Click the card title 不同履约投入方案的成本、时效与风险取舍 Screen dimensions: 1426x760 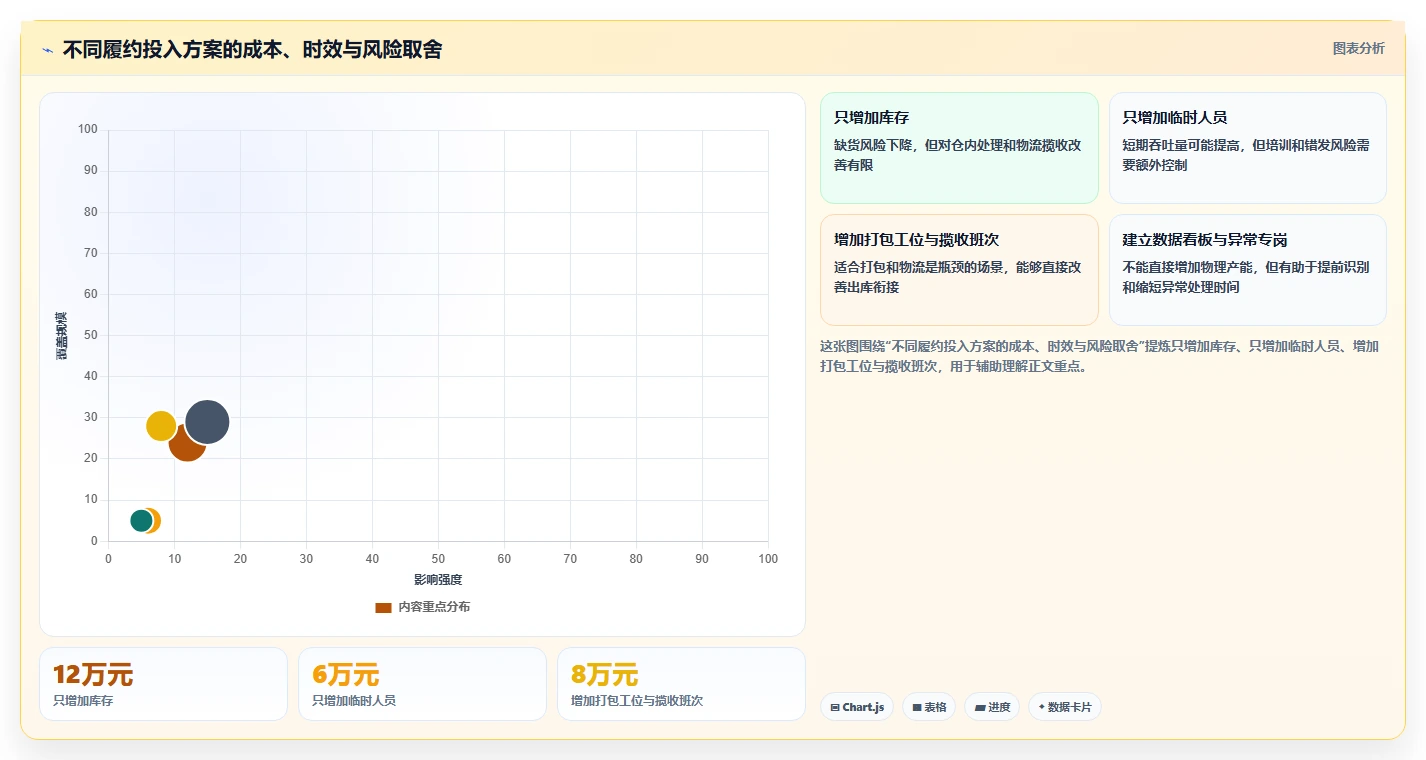[252, 49]
